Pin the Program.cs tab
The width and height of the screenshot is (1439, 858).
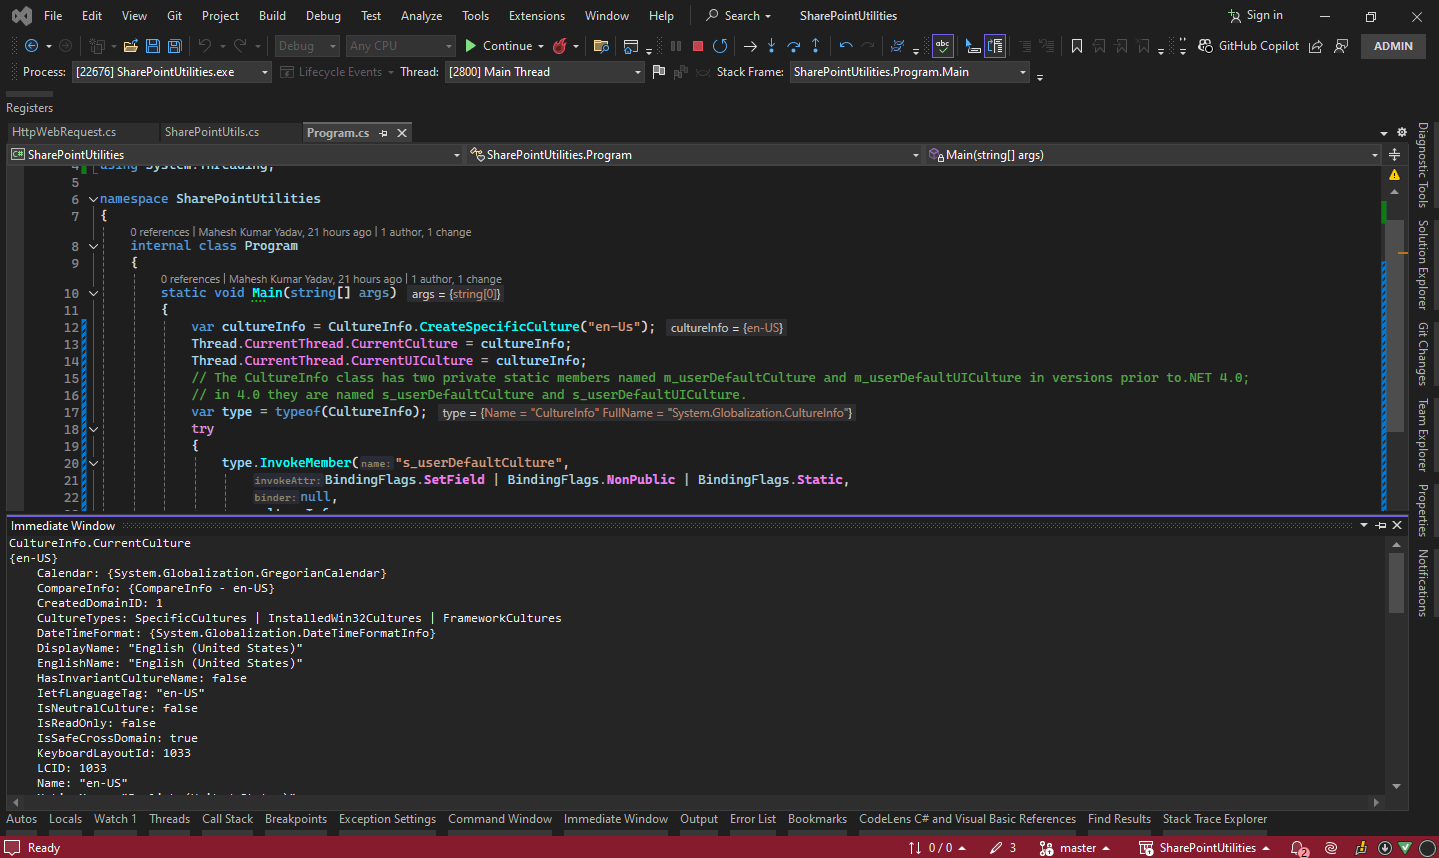(x=384, y=131)
